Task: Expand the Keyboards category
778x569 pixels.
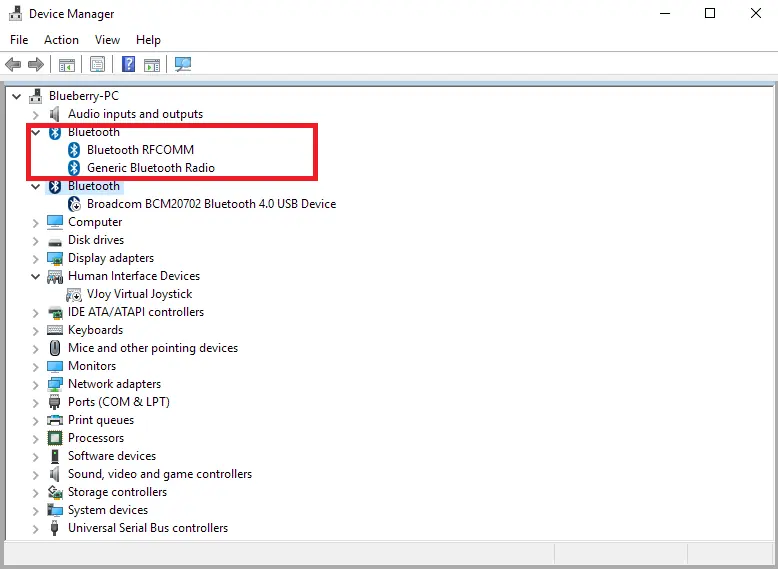Action: pyautogui.click(x=35, y=330)
